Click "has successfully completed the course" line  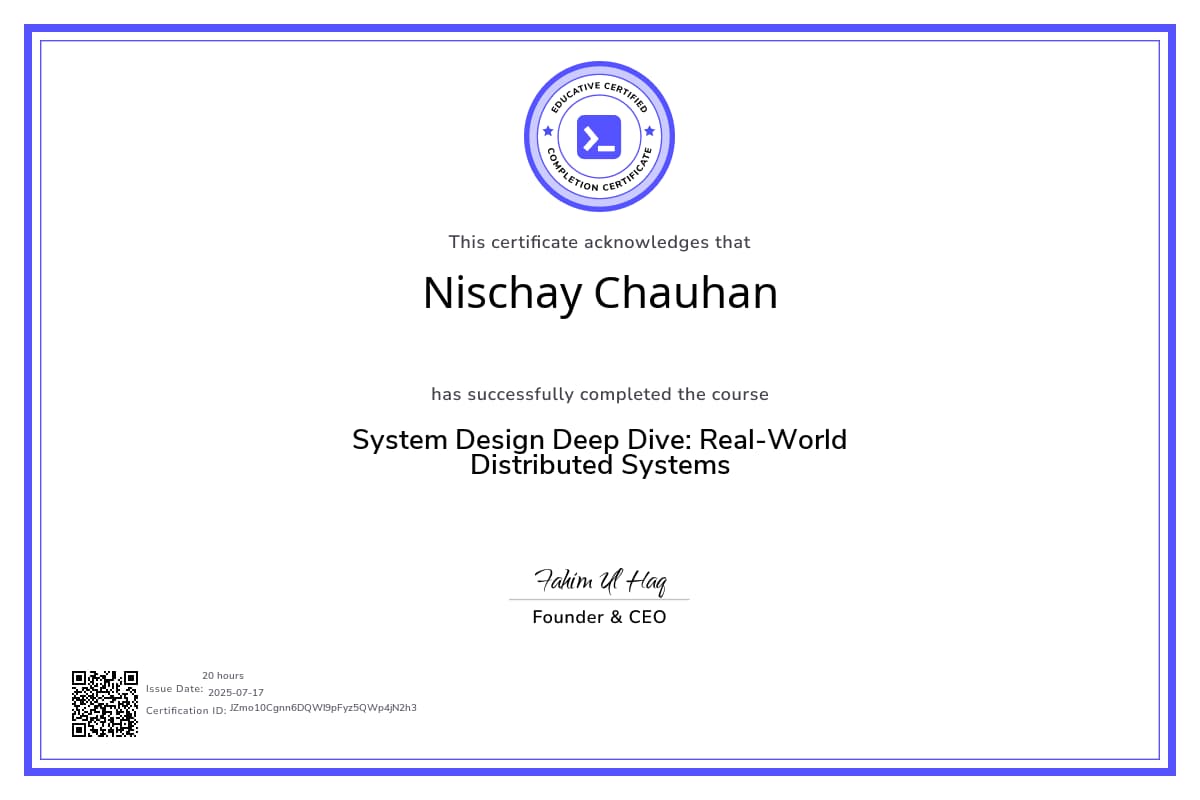600,394
